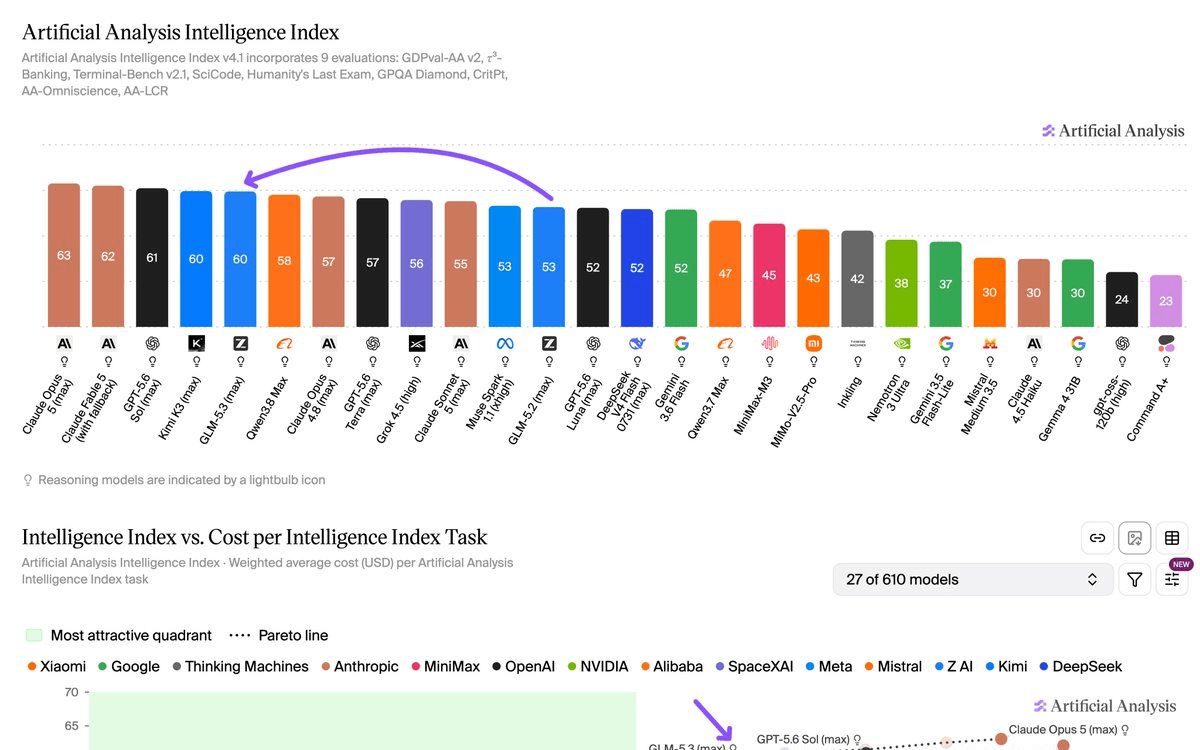The height and width of the screenshot is (750, 1200).
Task: Open the 27 of 610 models dropdown
Action: point(972,579)
